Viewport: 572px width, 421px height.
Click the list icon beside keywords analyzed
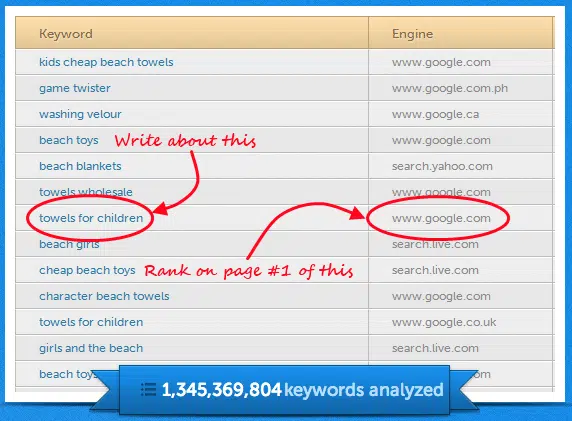[x=148, y=390]
